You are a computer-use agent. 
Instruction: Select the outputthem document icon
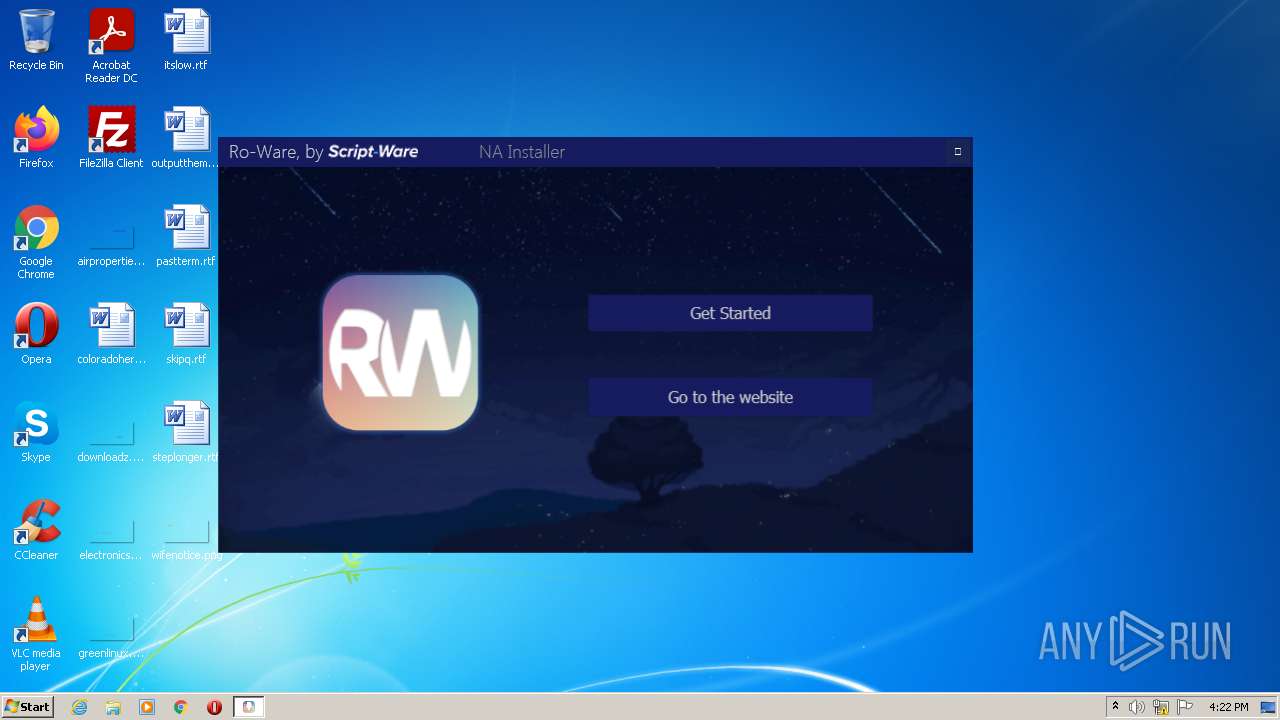186,138
